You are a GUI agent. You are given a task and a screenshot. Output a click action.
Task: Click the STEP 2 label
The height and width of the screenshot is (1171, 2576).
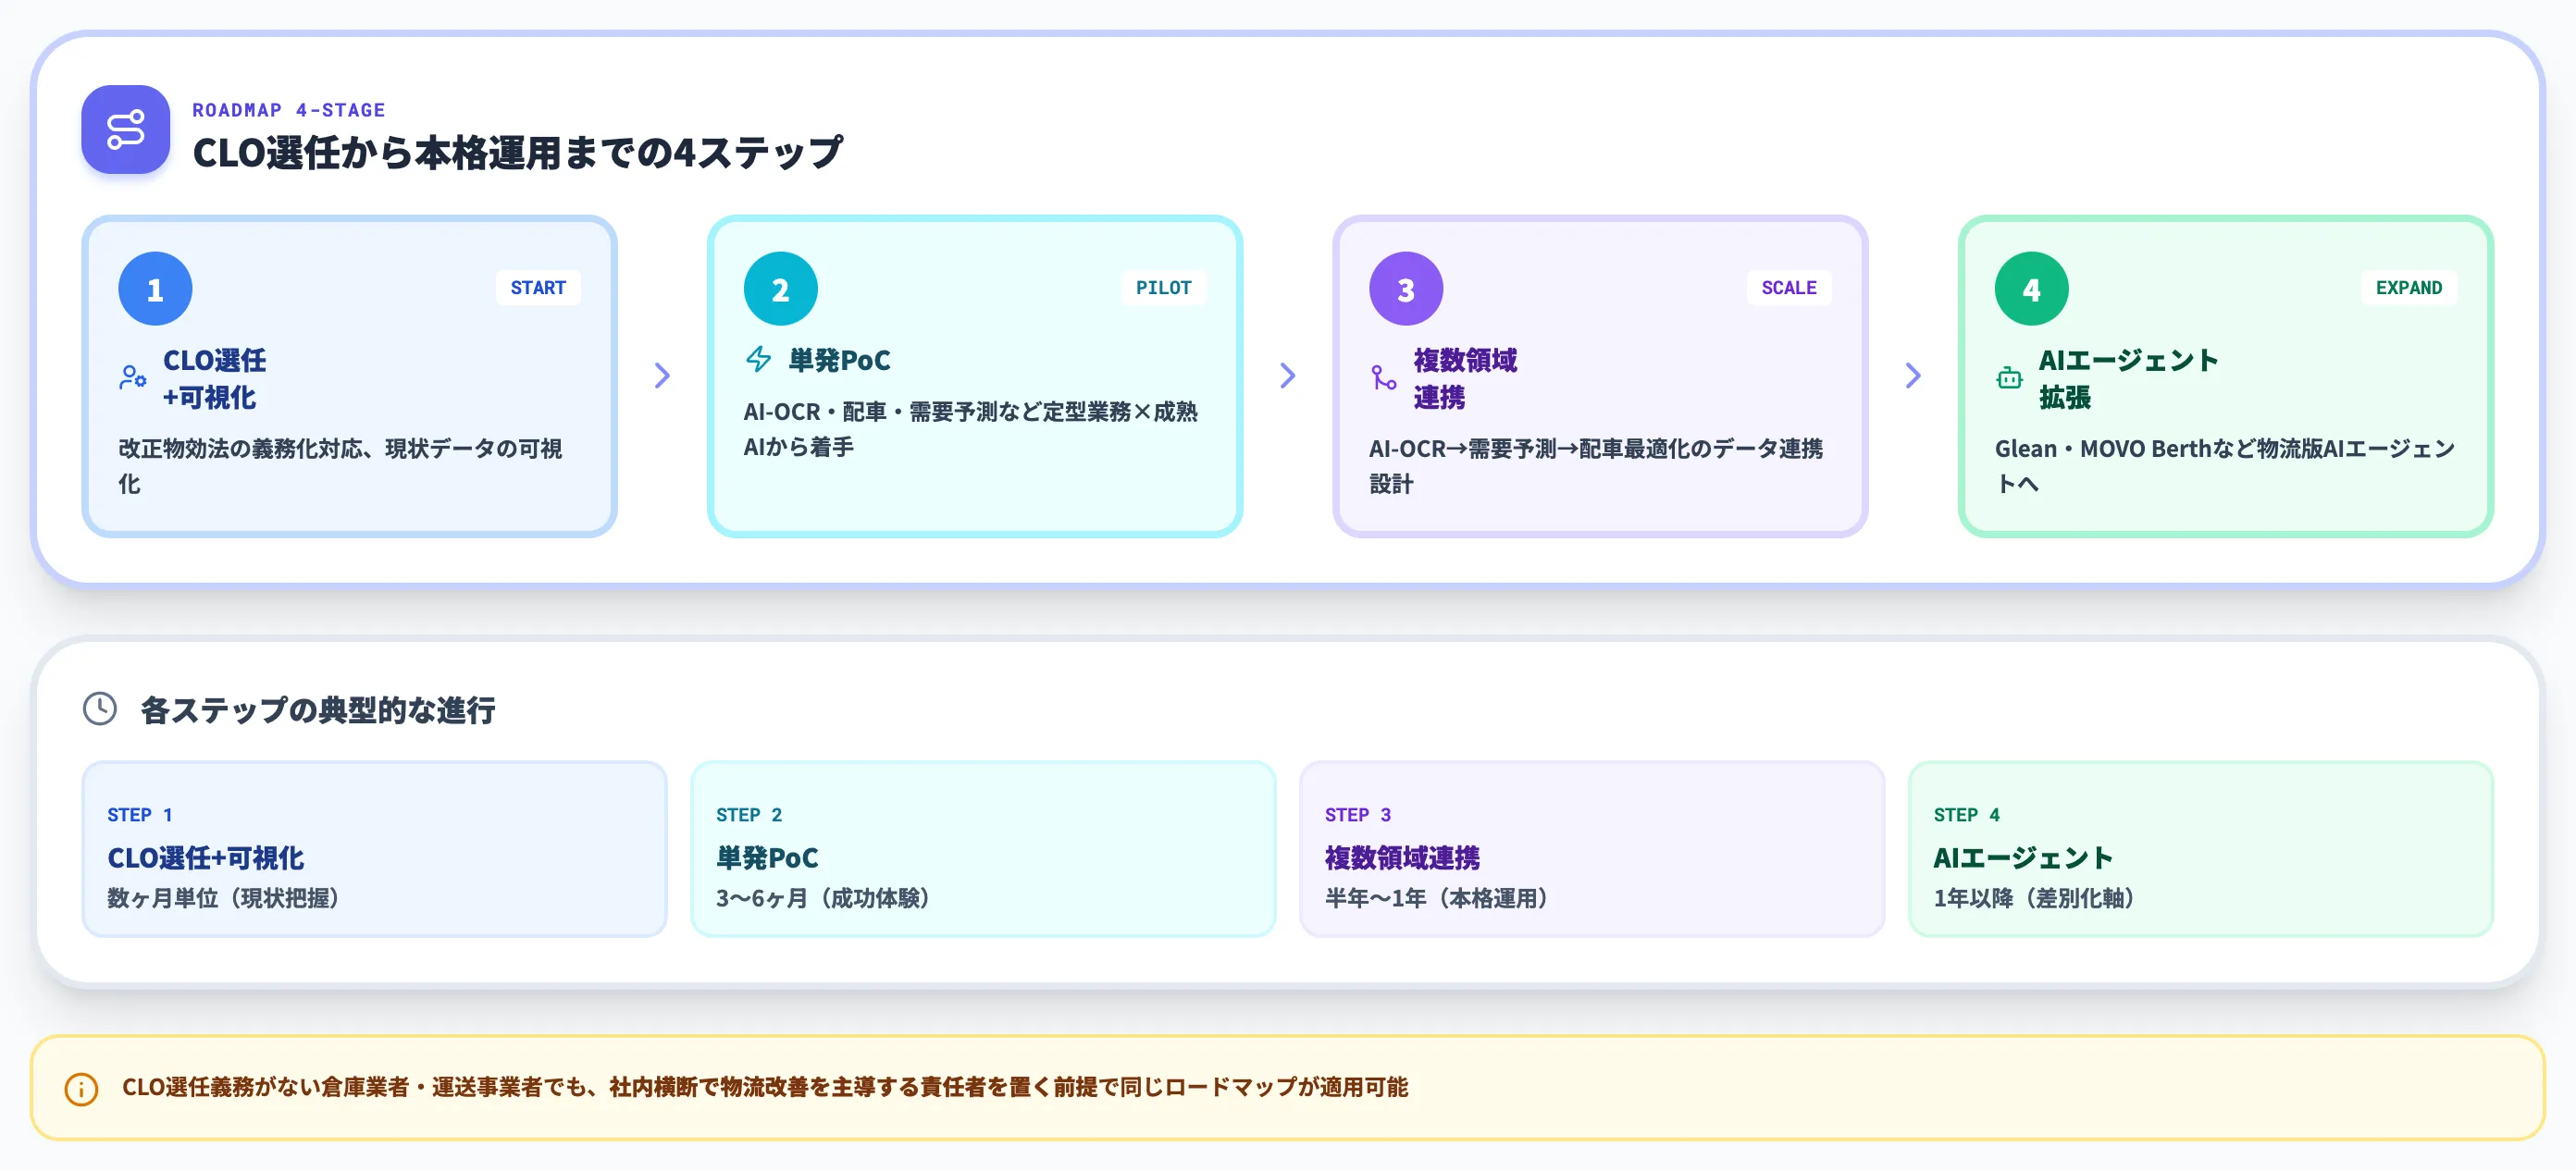(749, 815)
